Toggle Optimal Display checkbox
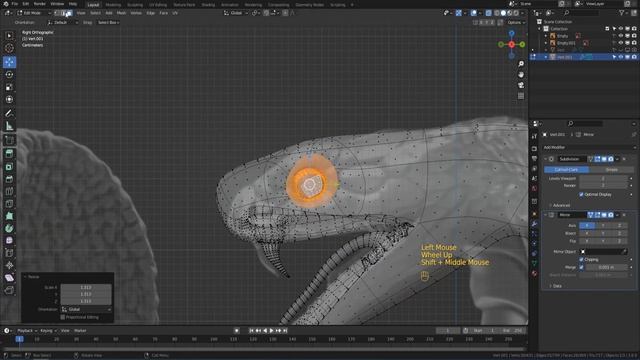The image size is (640, 360). pos(581,195)
